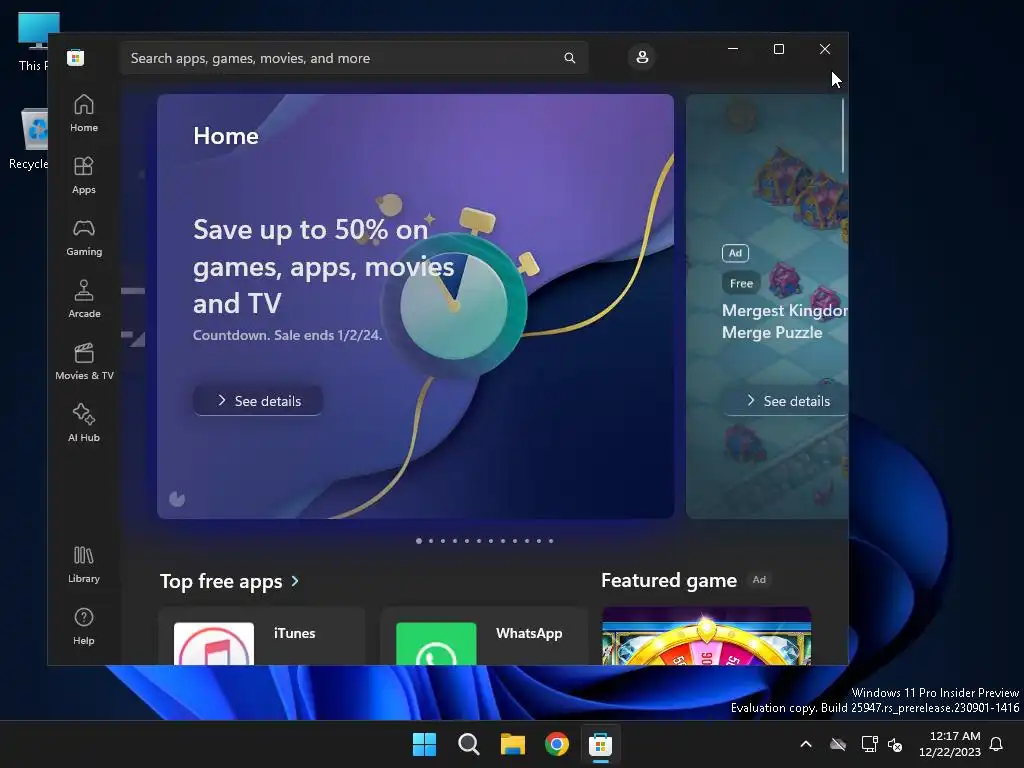This screenshot has width=1024, height=768.
Task: Select the This PC desktop icon
Action: [x=33, y=40]
